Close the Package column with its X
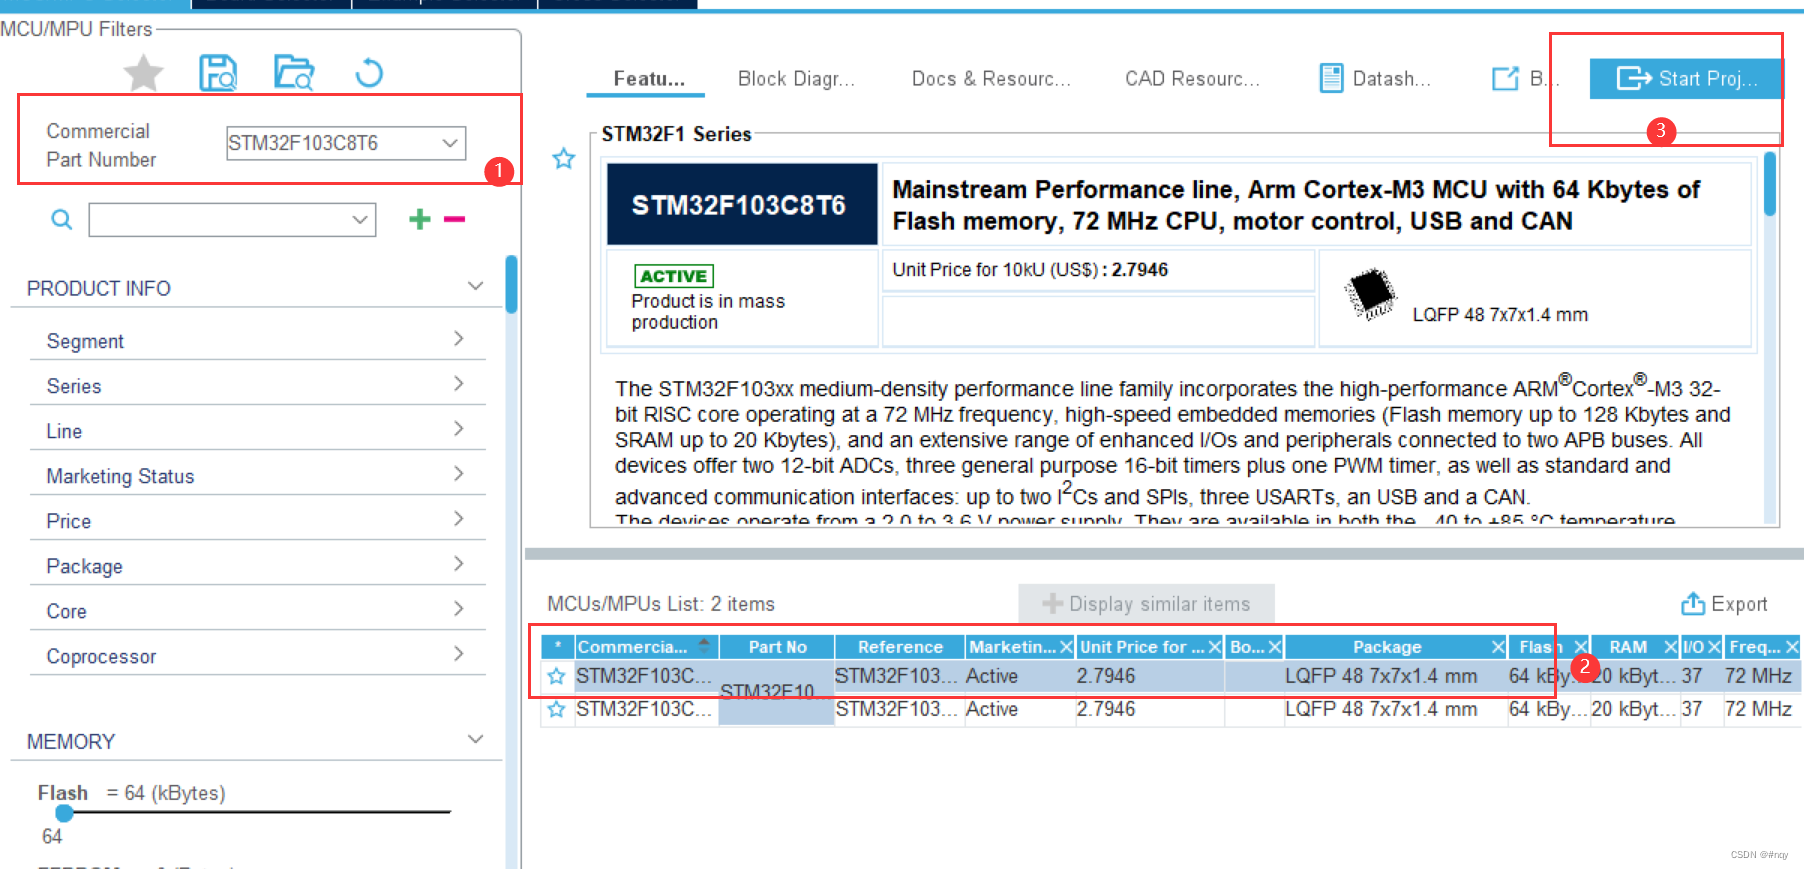The image size is (1804, 869). click(1498, 647)
